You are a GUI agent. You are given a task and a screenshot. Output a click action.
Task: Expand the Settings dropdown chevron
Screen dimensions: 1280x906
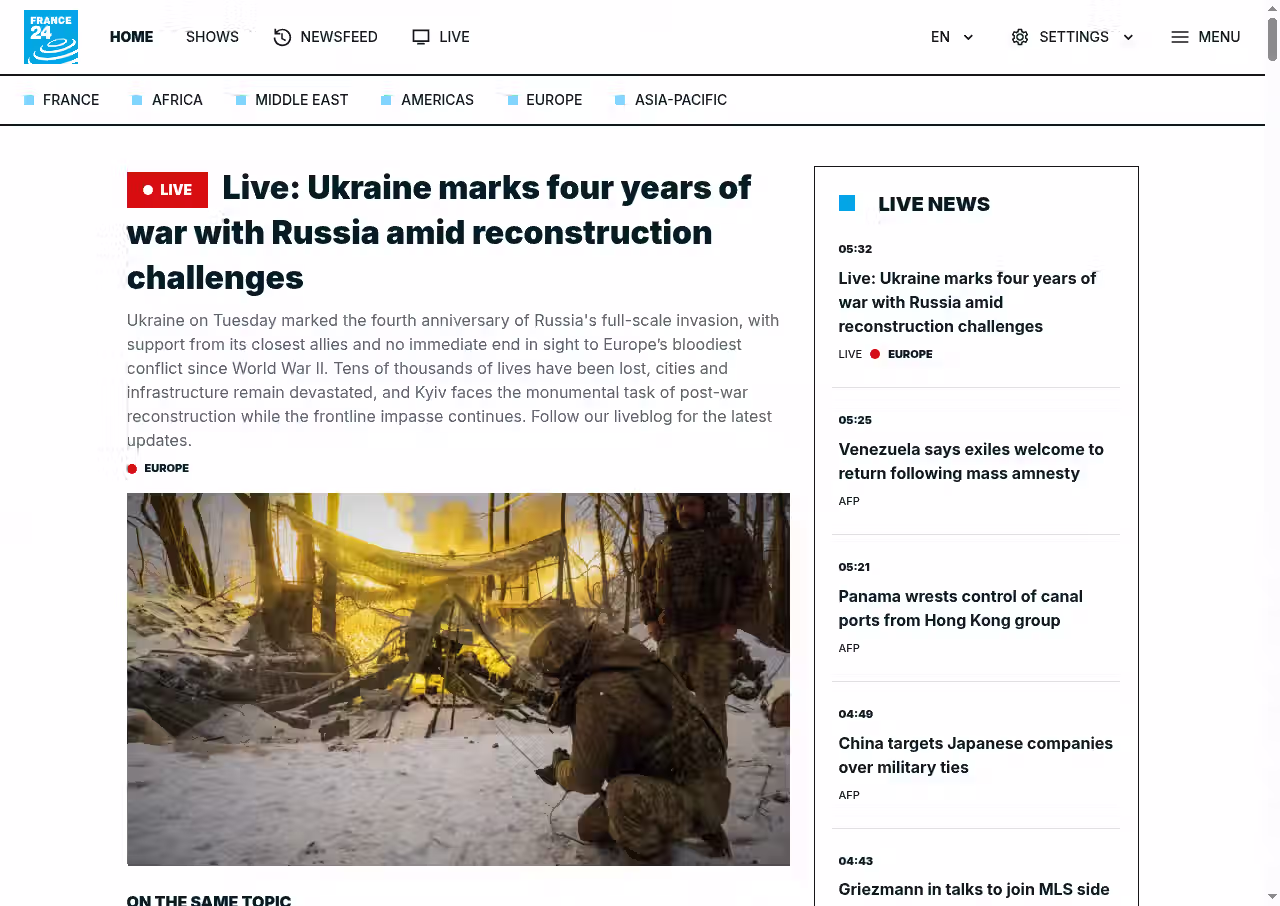pyautogui.click(x=1128, y=37)
